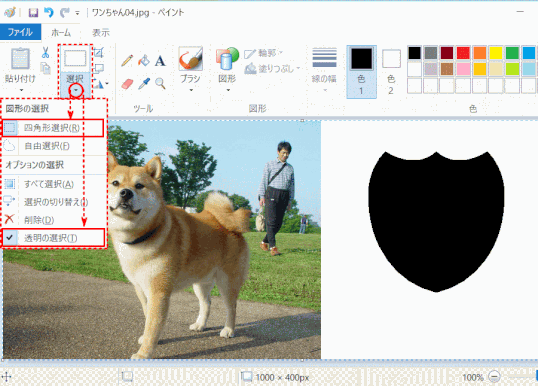Select the Pencil tool
This screenshot has height=386, width=538.
(x=127, y=61)
